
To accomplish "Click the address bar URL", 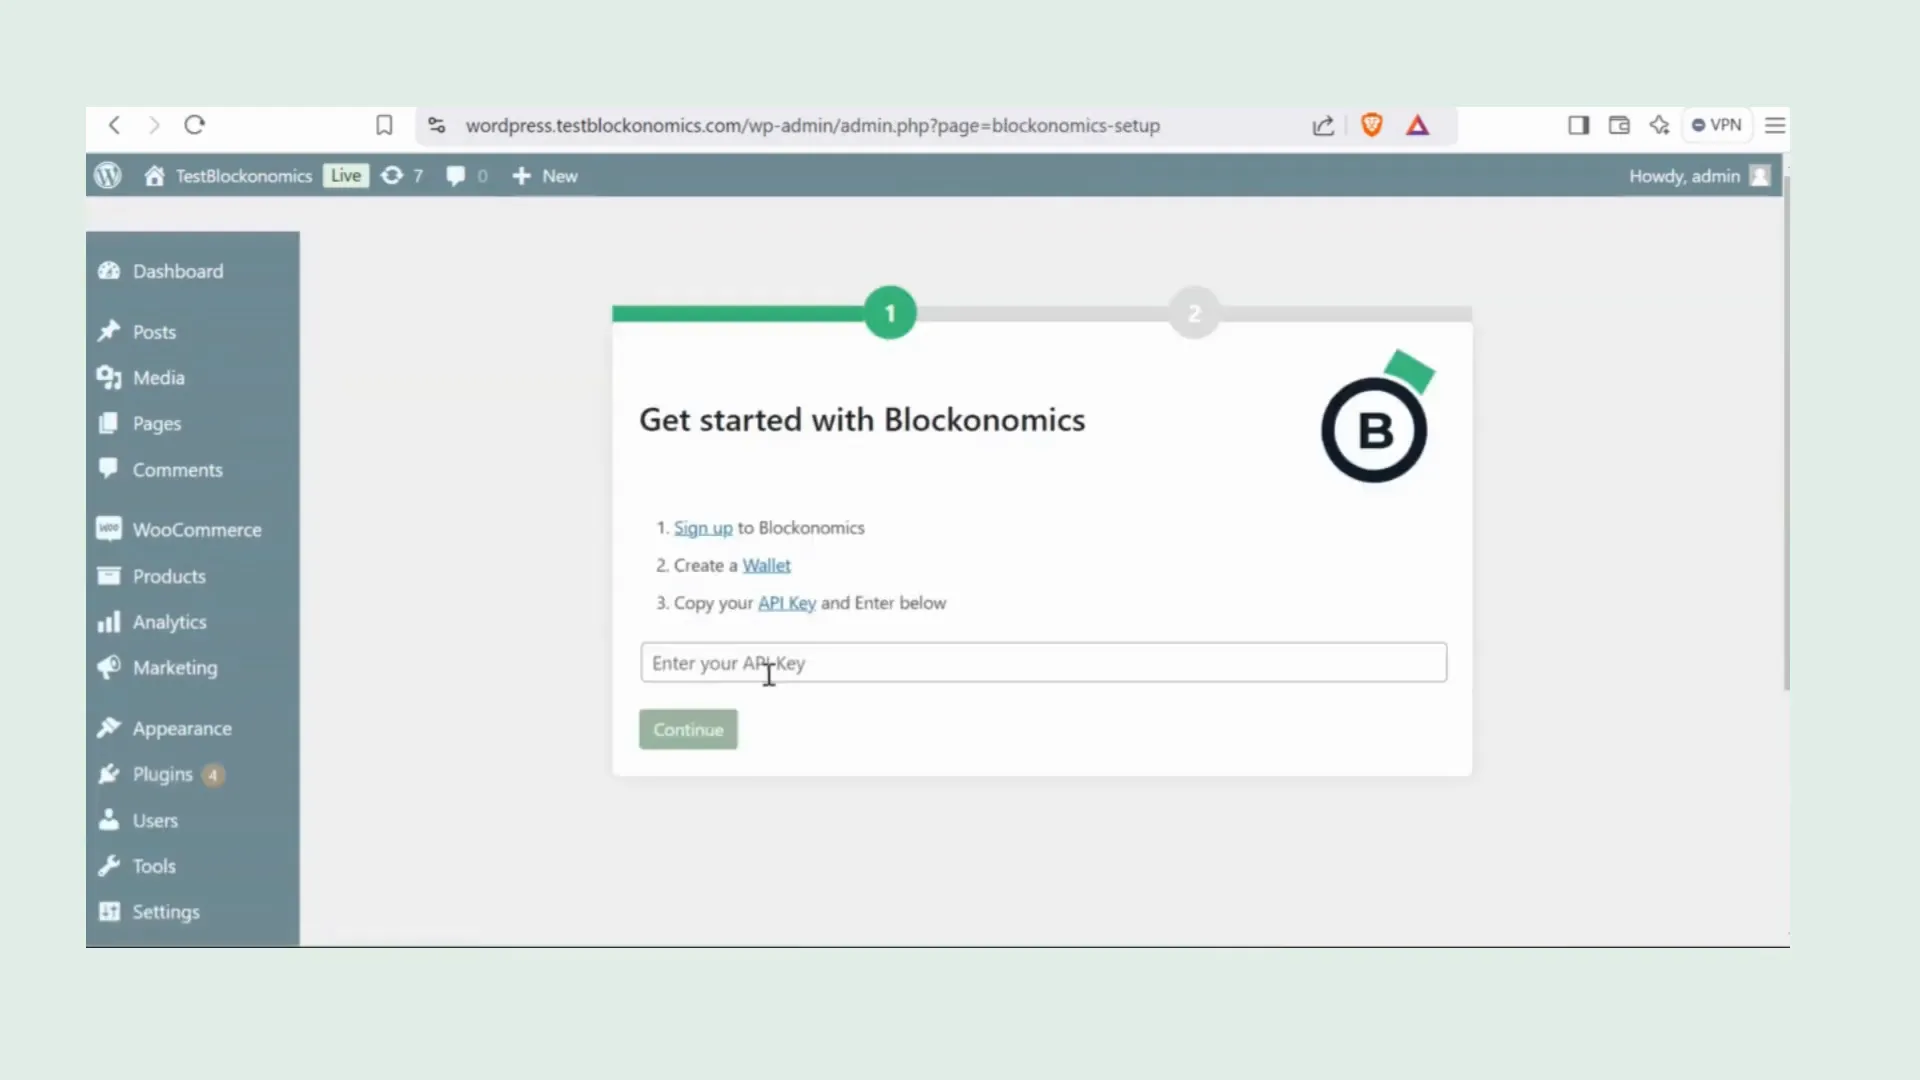I will tap(812, 126).
